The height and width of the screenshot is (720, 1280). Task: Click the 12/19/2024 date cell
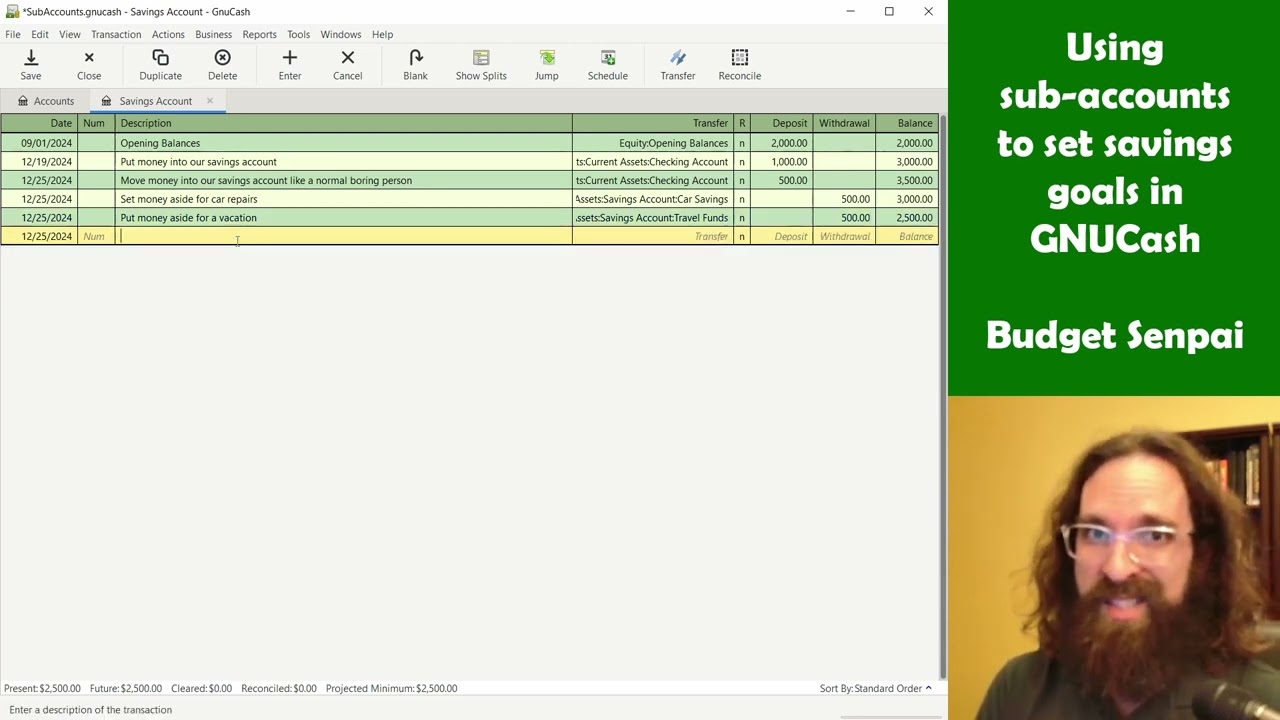pyautogui.click(x=39, y=162)
